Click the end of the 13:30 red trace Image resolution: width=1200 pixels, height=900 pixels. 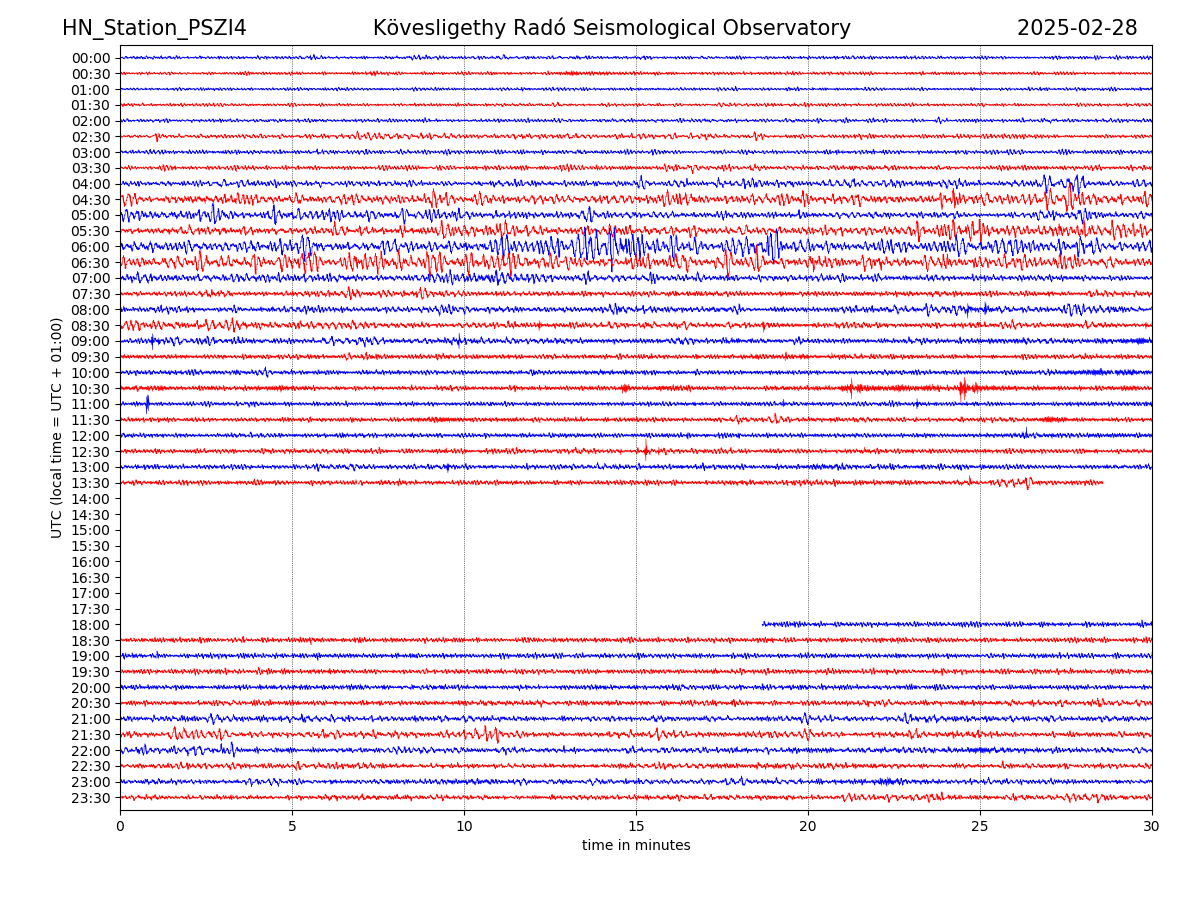1102,483
